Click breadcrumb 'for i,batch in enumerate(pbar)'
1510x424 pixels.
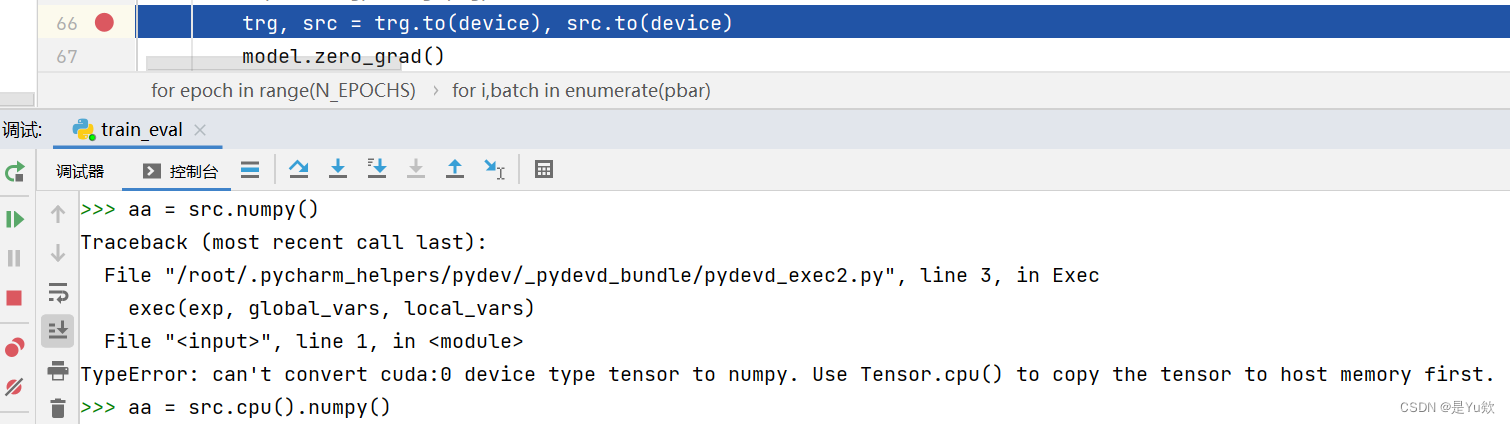click(582, 90)
